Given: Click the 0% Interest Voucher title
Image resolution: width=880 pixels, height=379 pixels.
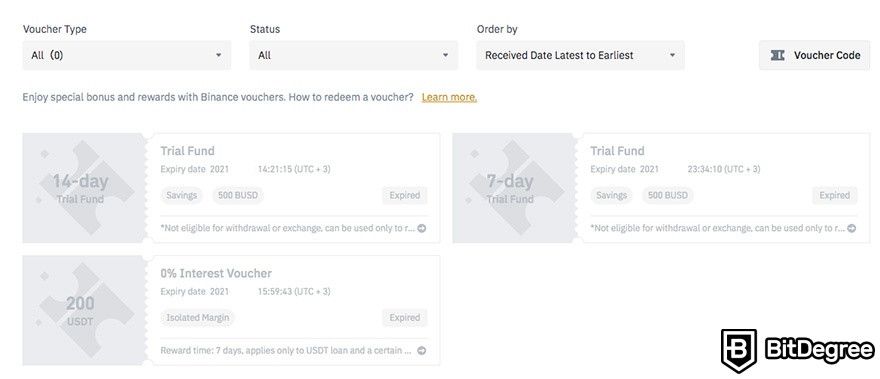Looking at the screenshot, I should 216,273.
